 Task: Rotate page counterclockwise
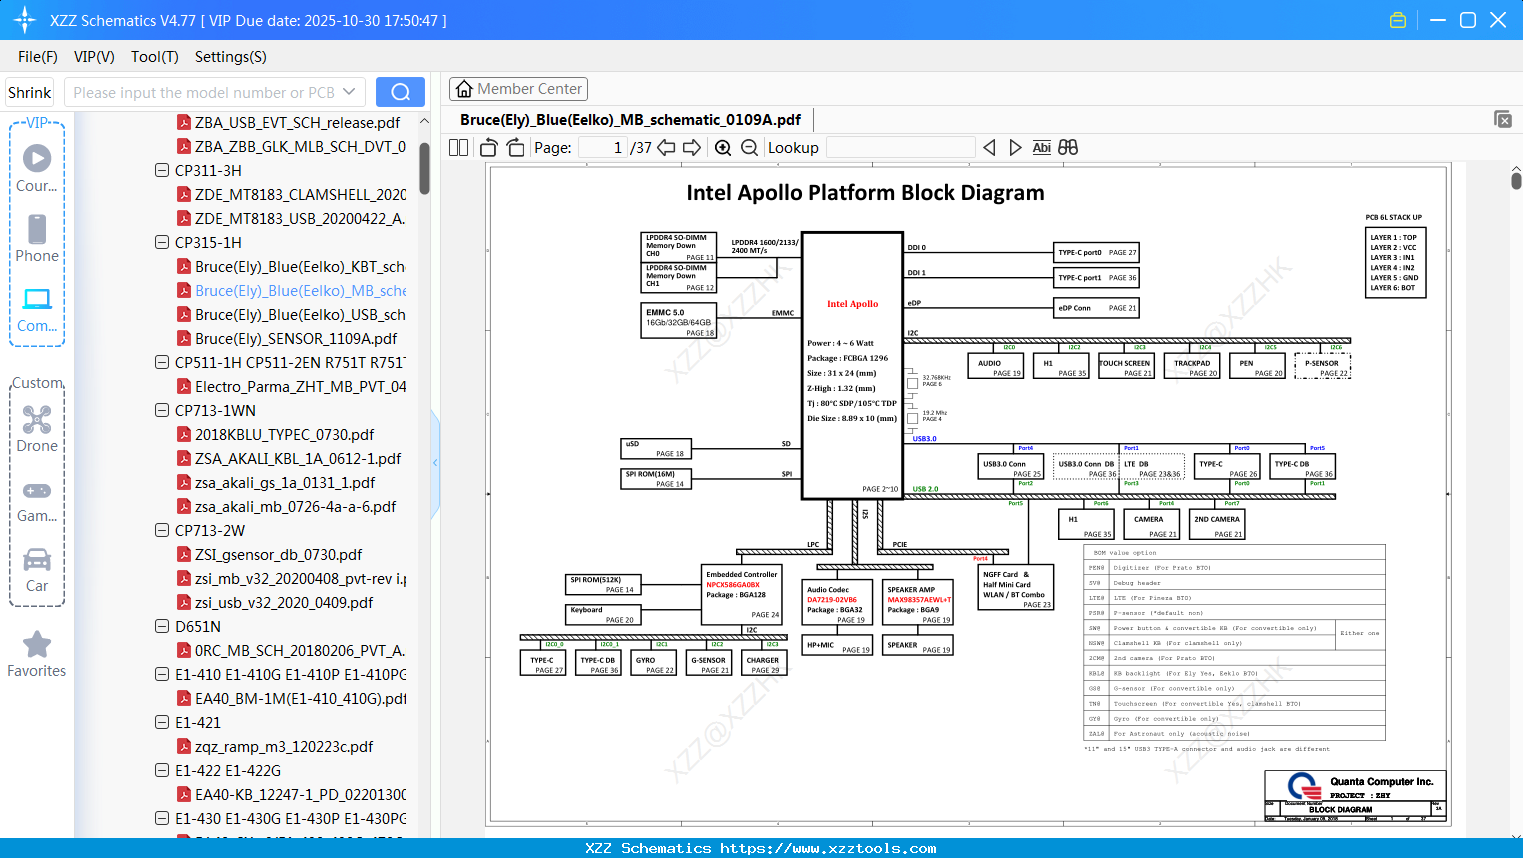(x=489, y=148)
